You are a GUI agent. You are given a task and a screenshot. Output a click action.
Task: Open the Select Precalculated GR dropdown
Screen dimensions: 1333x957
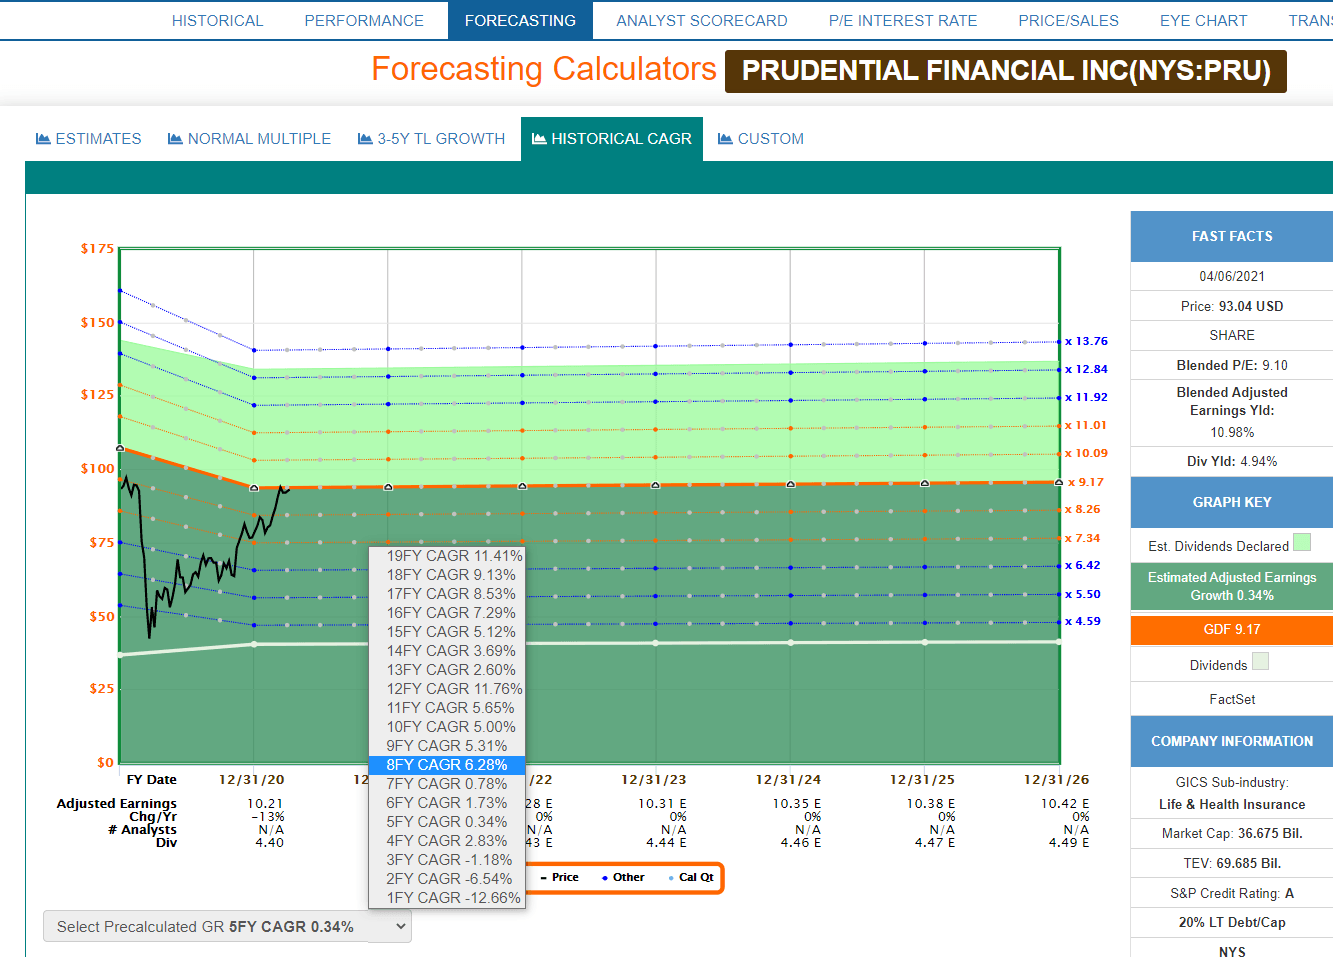[227, 927]
